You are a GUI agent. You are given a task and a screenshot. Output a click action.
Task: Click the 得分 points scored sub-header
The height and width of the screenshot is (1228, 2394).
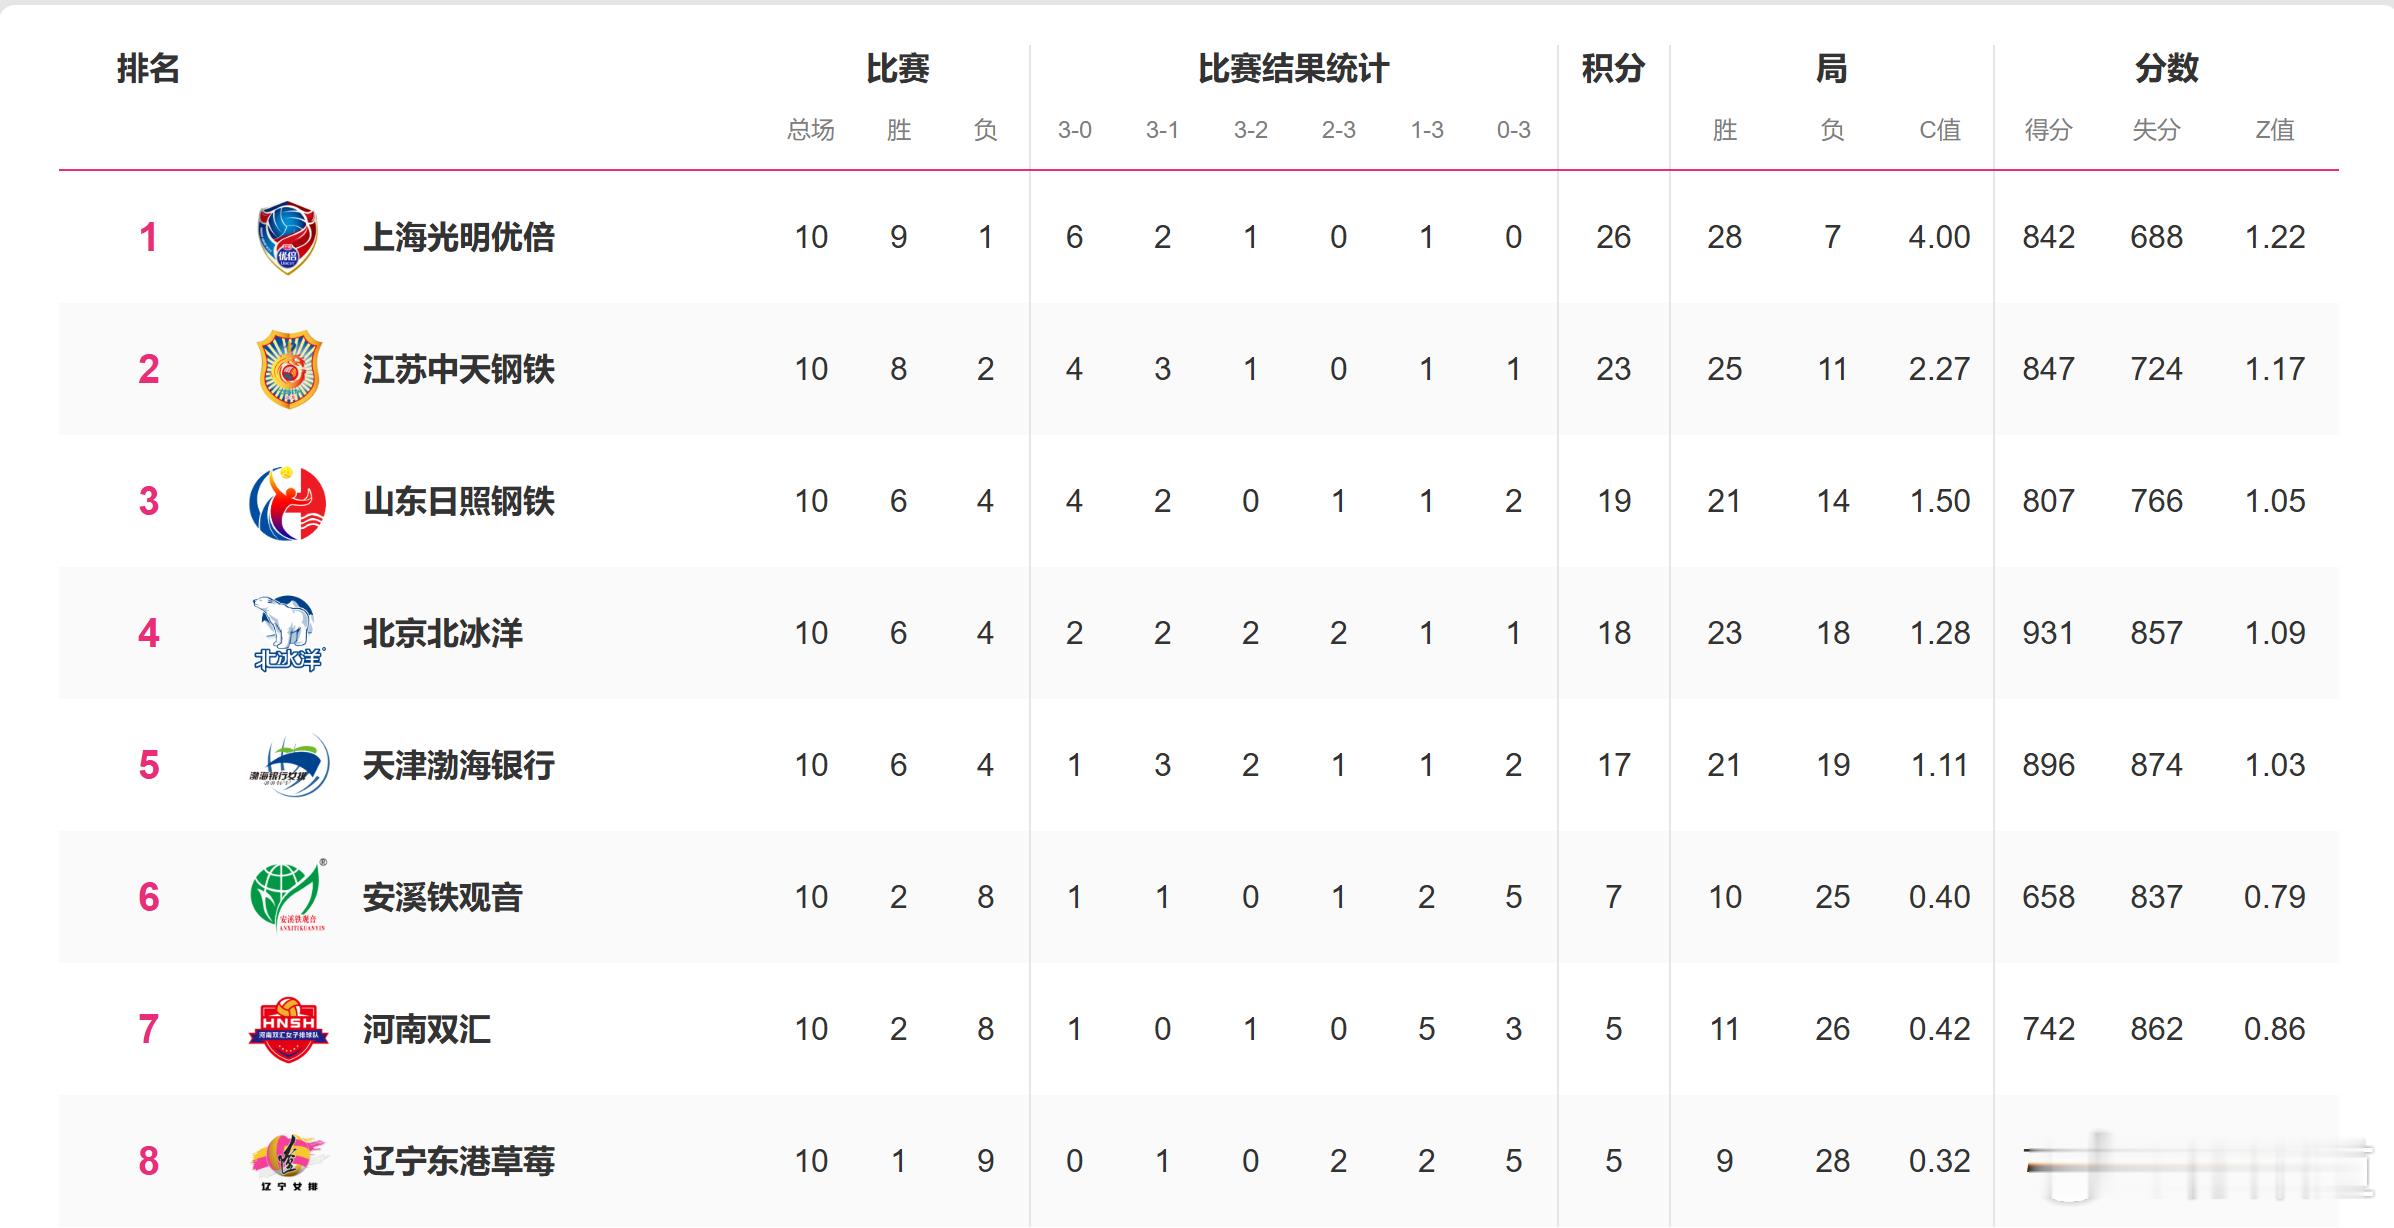click(2048, 130)
